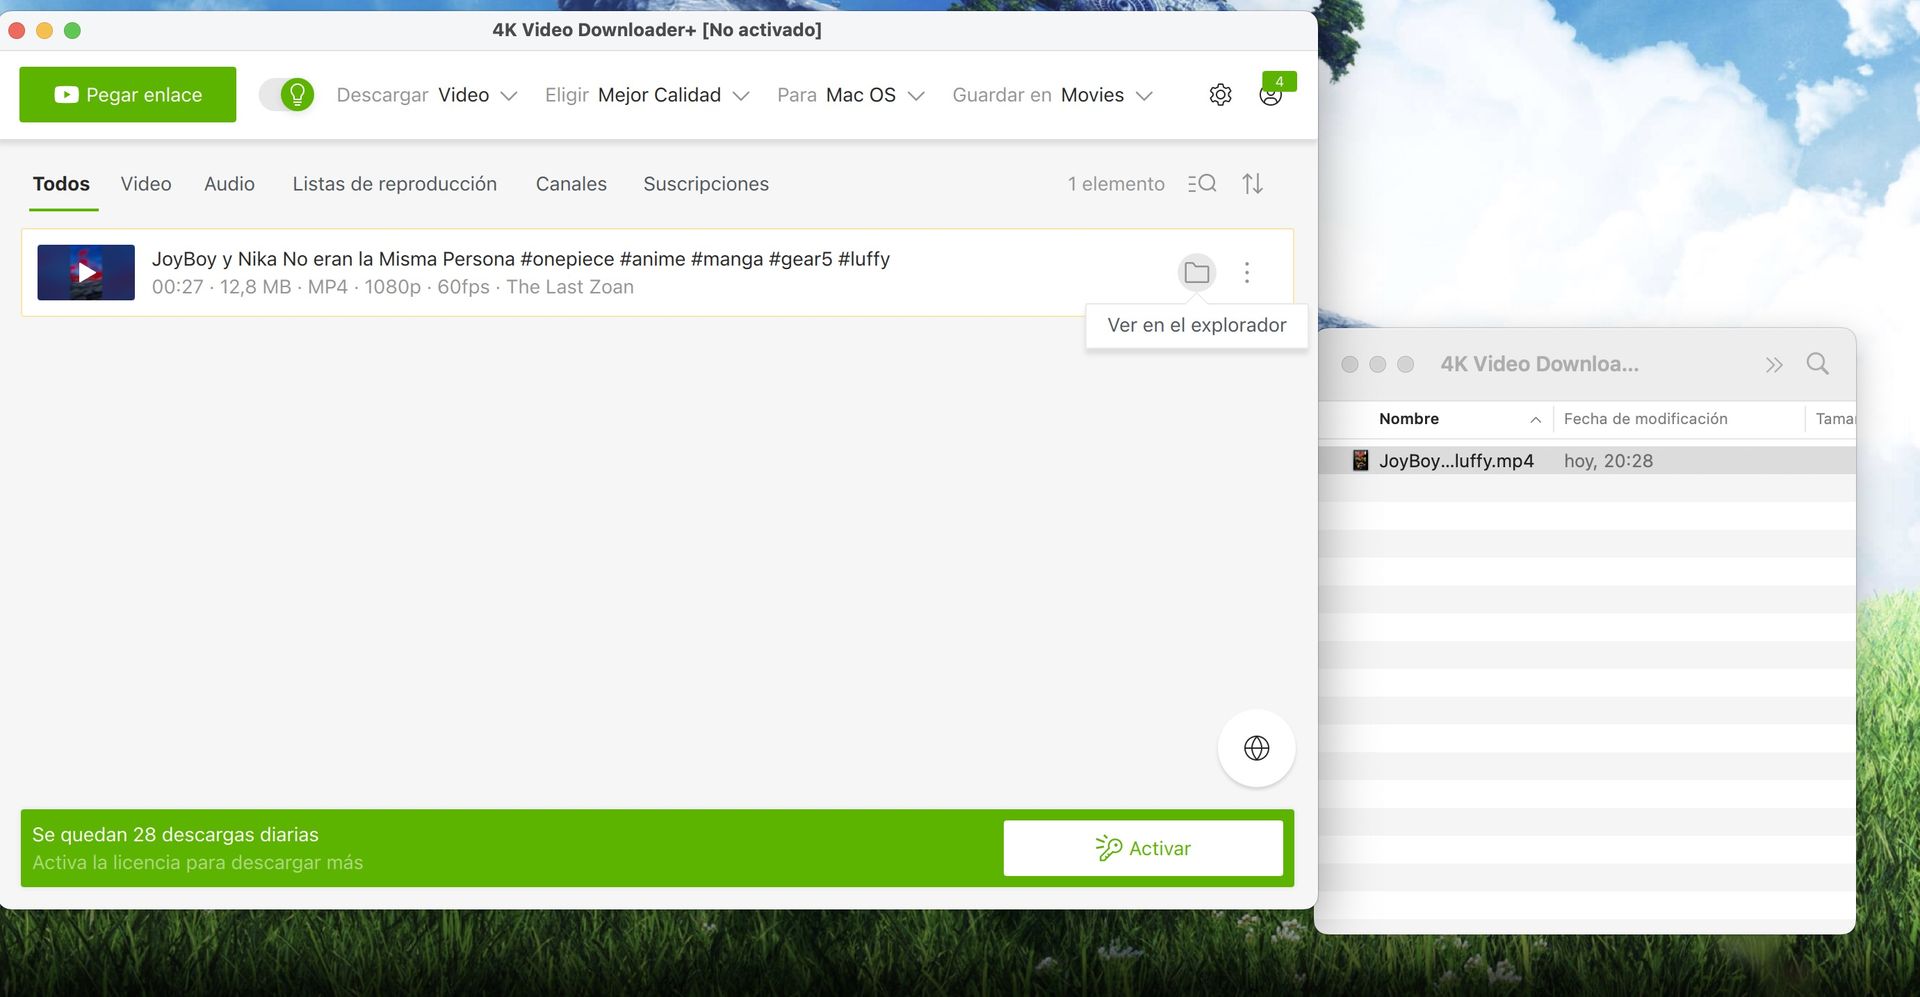The height and width of the screenshot is (997, 1920).
Task: Open the three-dot options for the video
Action: (x=1246, y=272)
